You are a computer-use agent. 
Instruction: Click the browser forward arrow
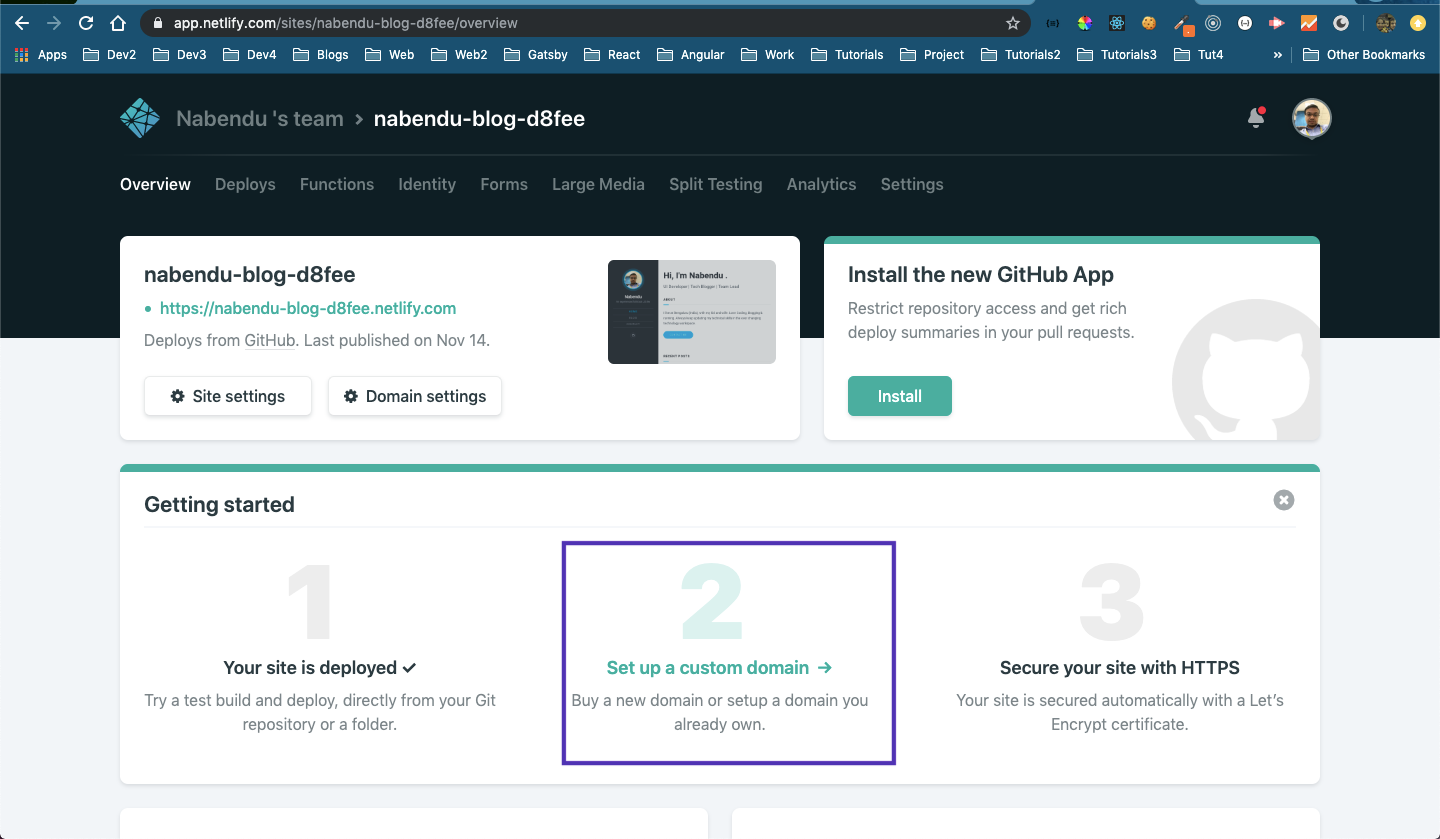[x=54, y=23]
